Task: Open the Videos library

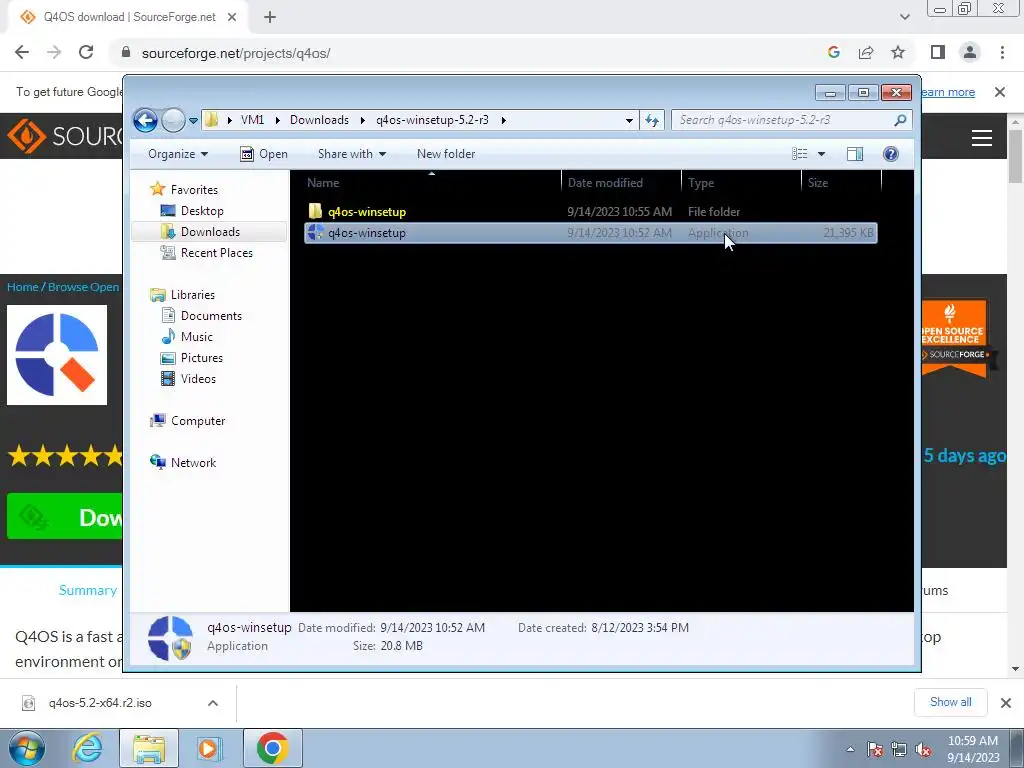Action: 198,379
